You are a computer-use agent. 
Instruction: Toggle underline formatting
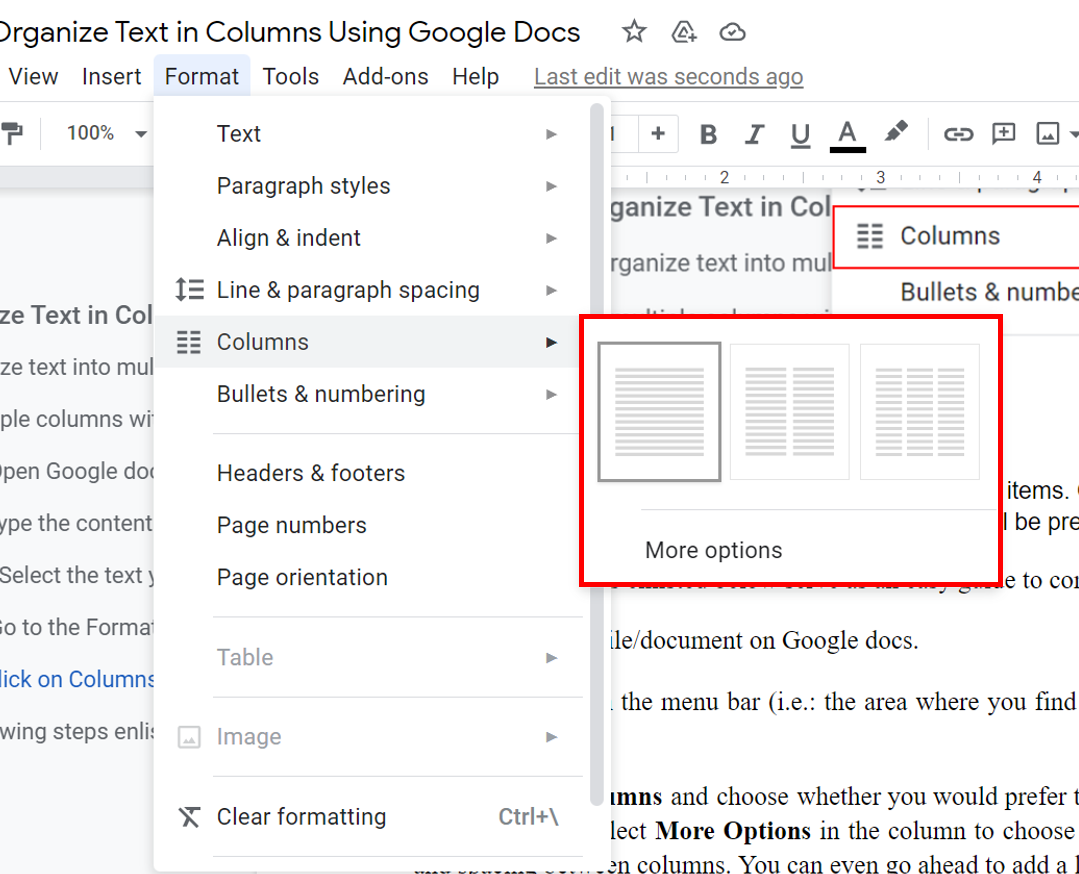[x=800, y=135]
